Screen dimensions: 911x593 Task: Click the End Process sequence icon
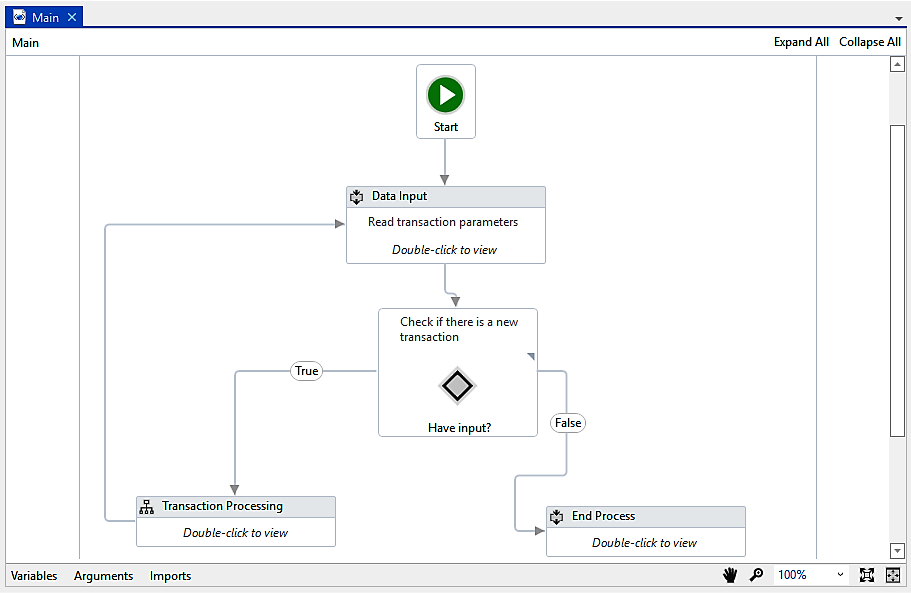(x=557, y=516)
